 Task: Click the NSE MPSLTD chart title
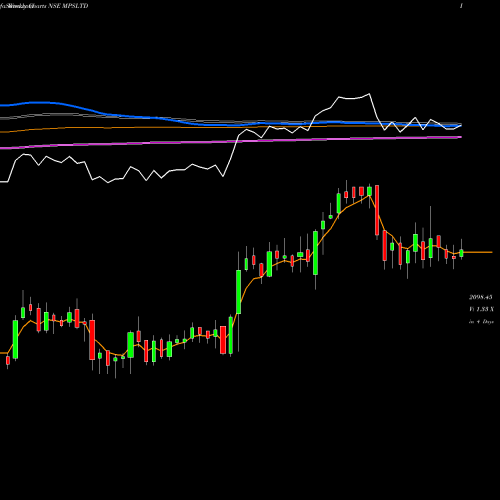(x=44, y=6)
